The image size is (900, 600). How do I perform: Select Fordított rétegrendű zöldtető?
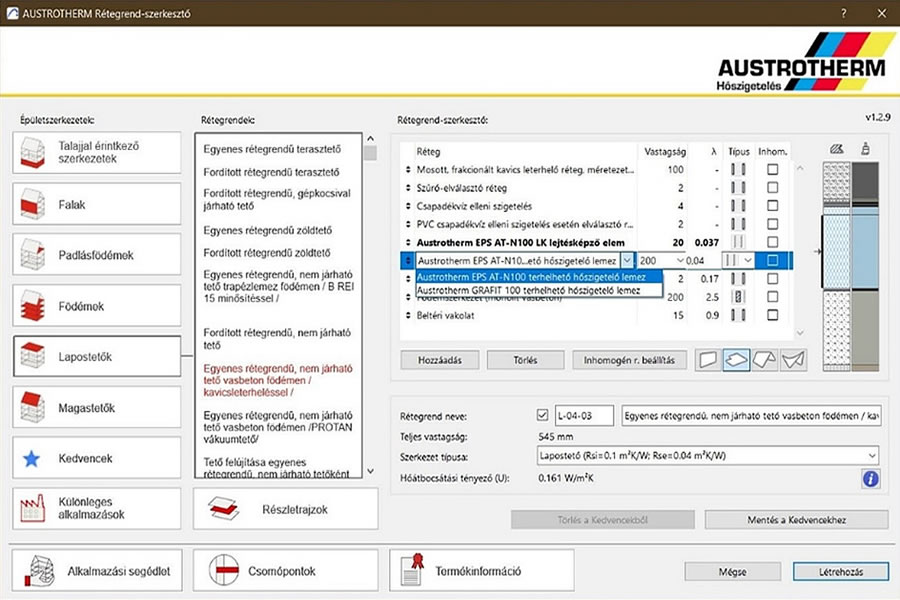pyautogui.click(x=267, y=253)
